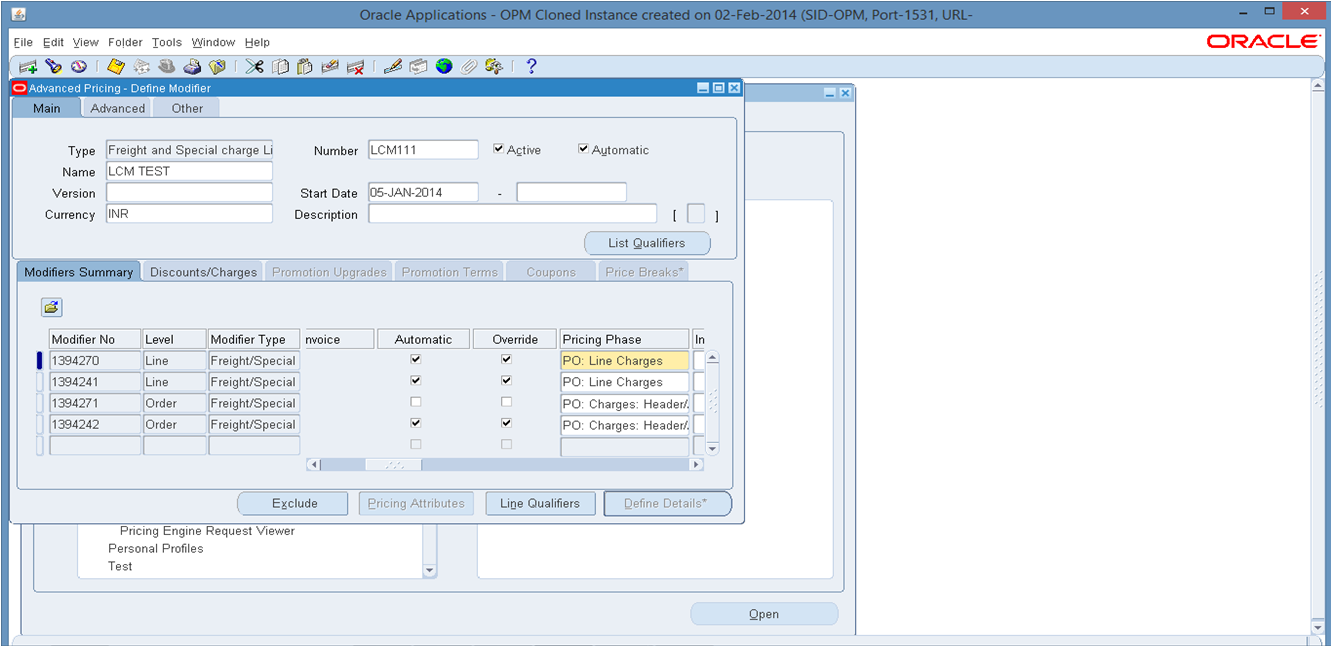Click the Close Form folder icon
1331x646 pixels.
coord(217,67)
